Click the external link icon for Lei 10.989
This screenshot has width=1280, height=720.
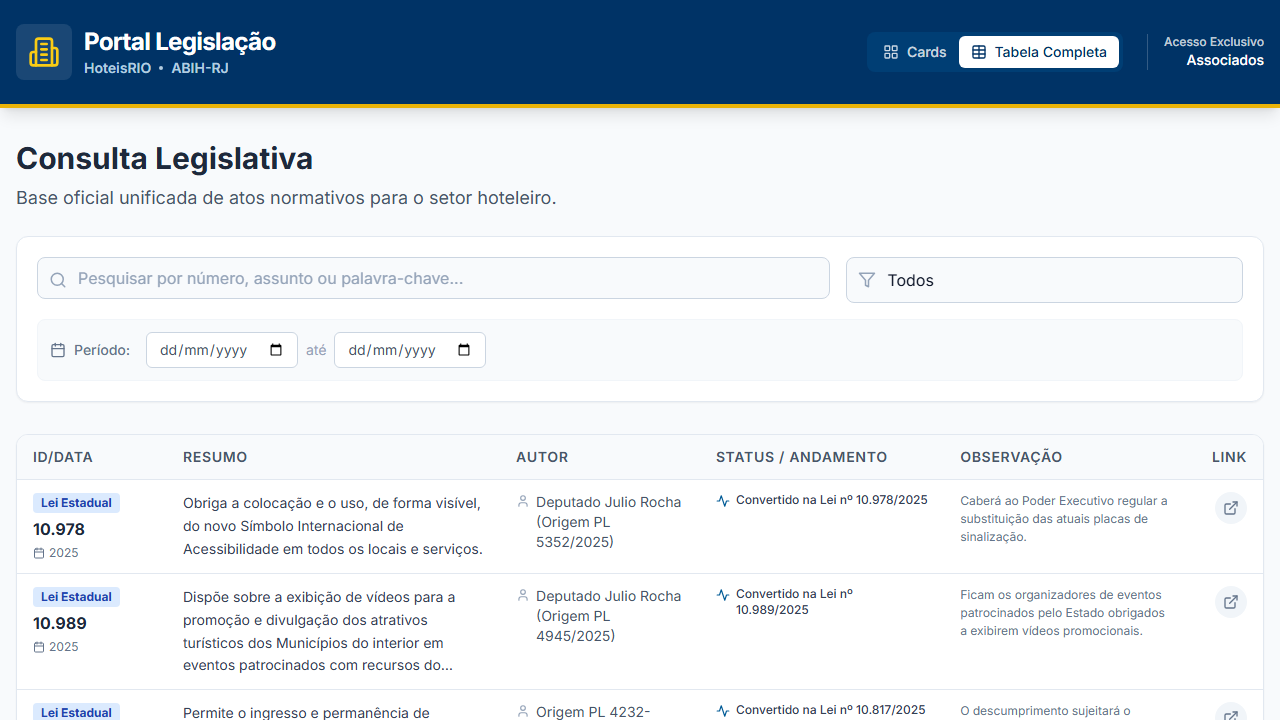point(1231,602)
